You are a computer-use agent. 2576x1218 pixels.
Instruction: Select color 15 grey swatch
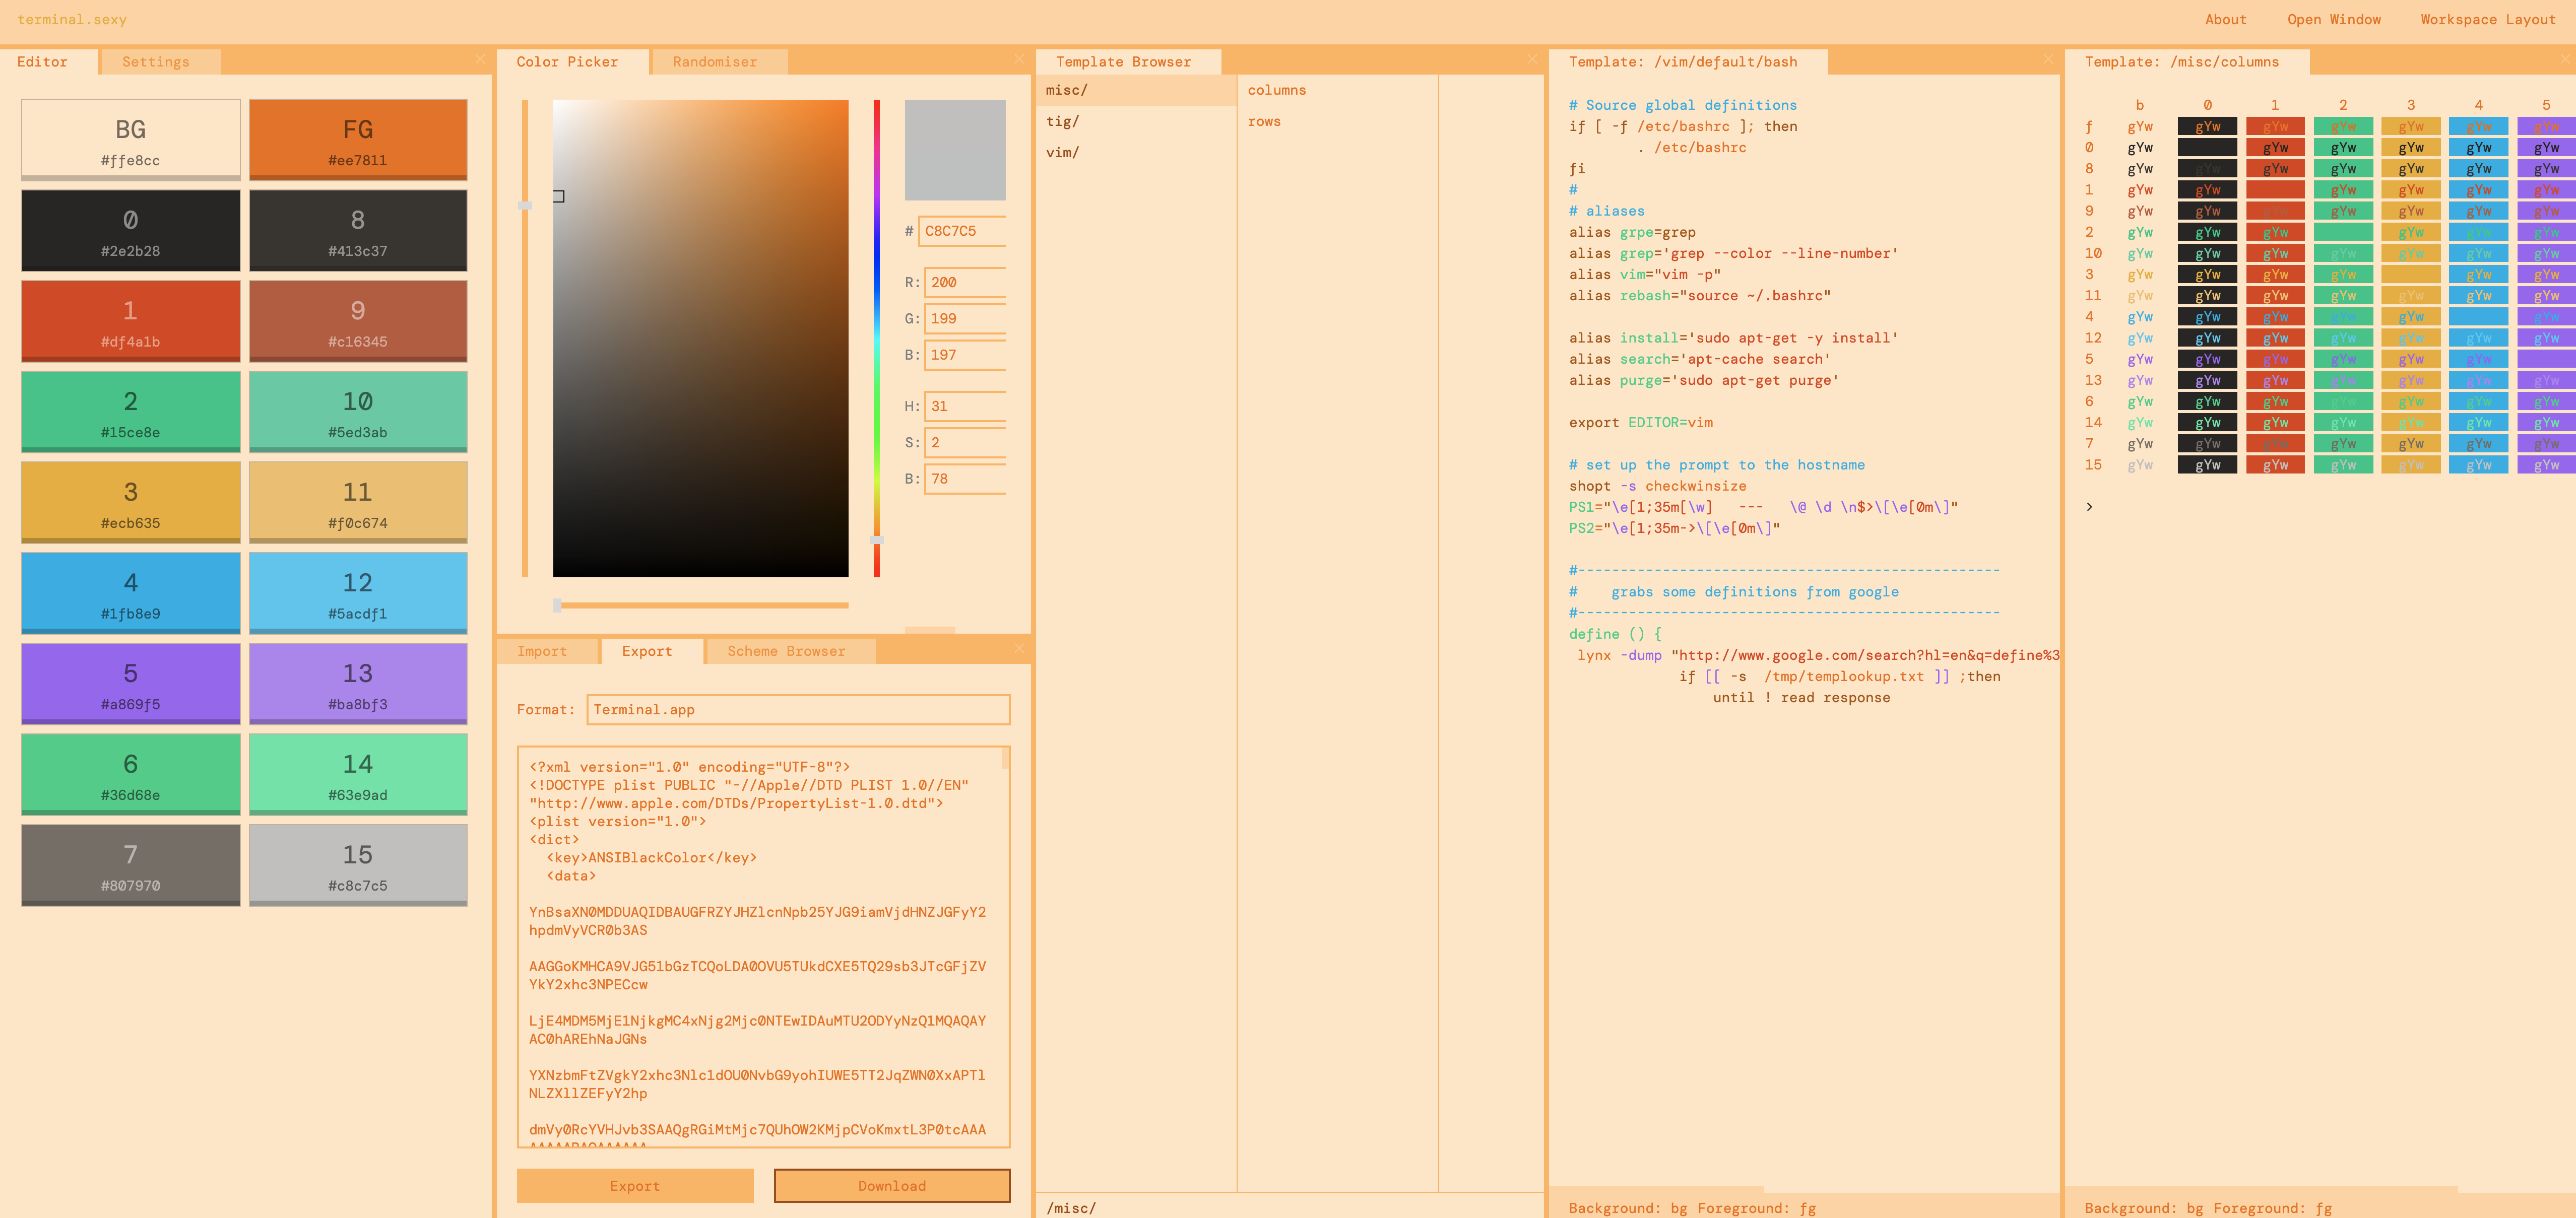tap(357, 864)
